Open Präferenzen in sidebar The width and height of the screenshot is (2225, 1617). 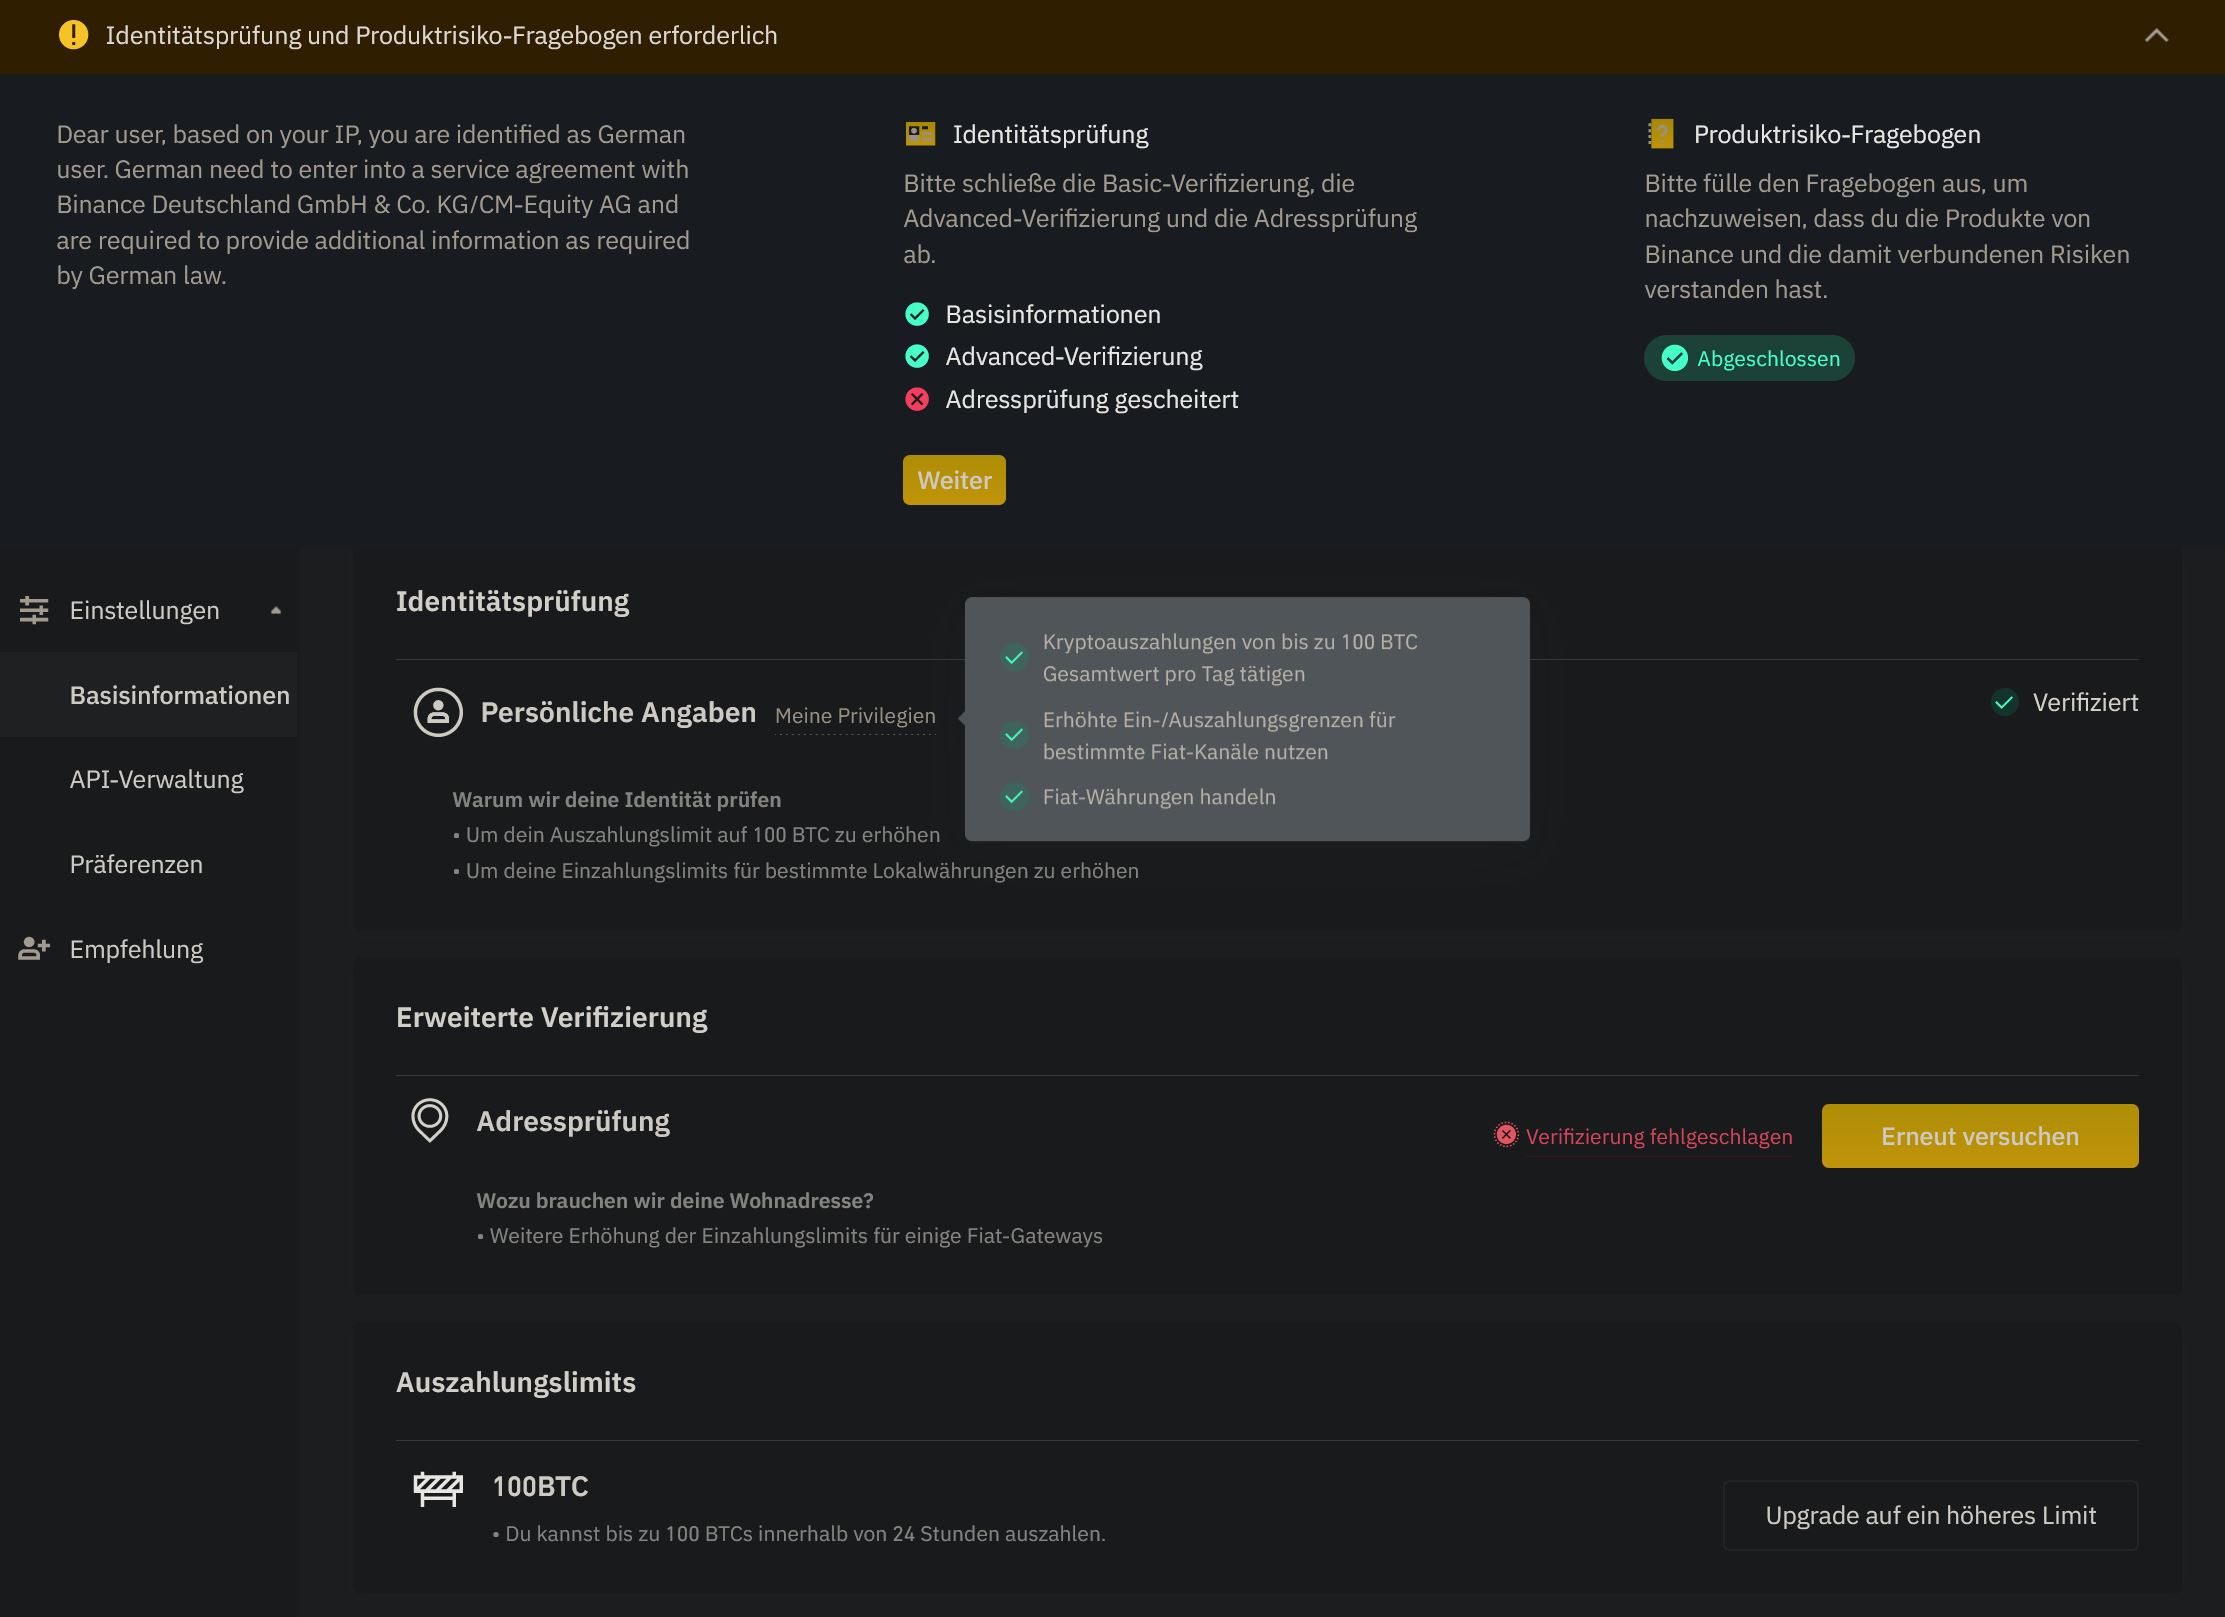[x=136, y=865]
